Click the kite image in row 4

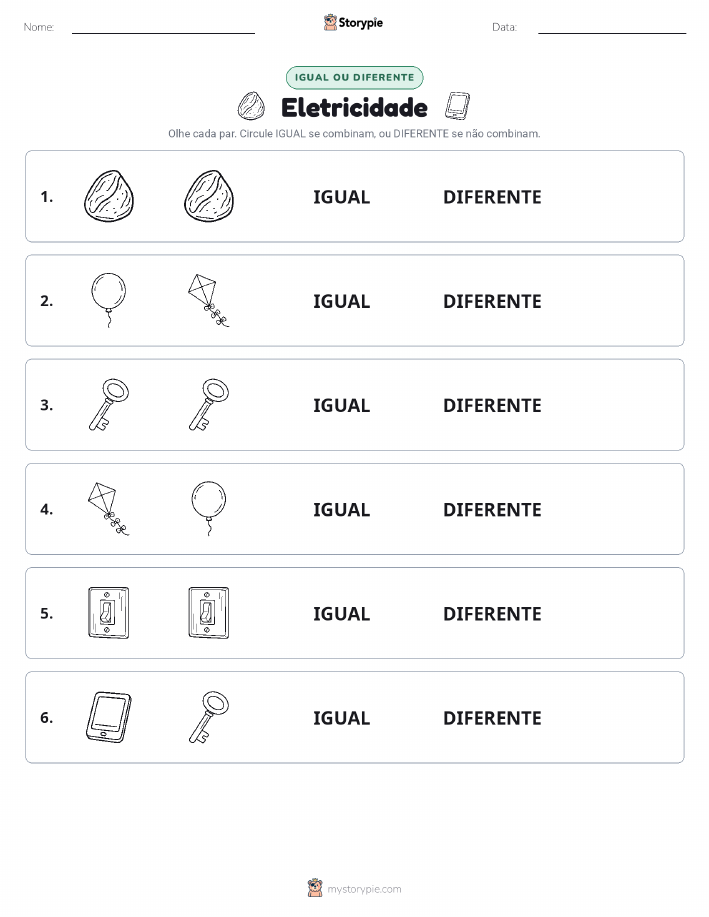coord(108,509)
